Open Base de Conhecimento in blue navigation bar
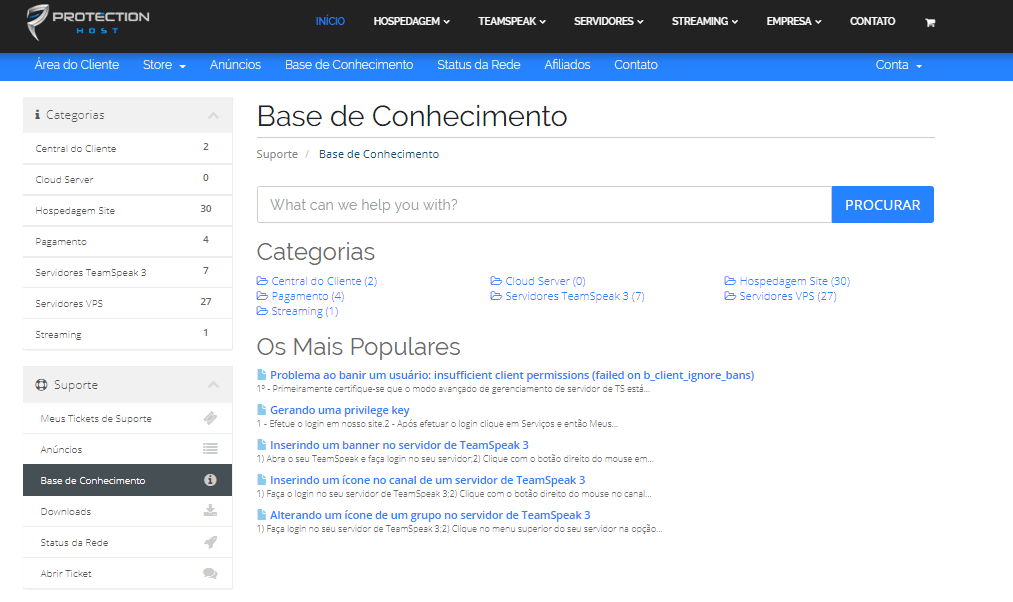Viewport: 1013px width, 602px height. click(349, 65)
